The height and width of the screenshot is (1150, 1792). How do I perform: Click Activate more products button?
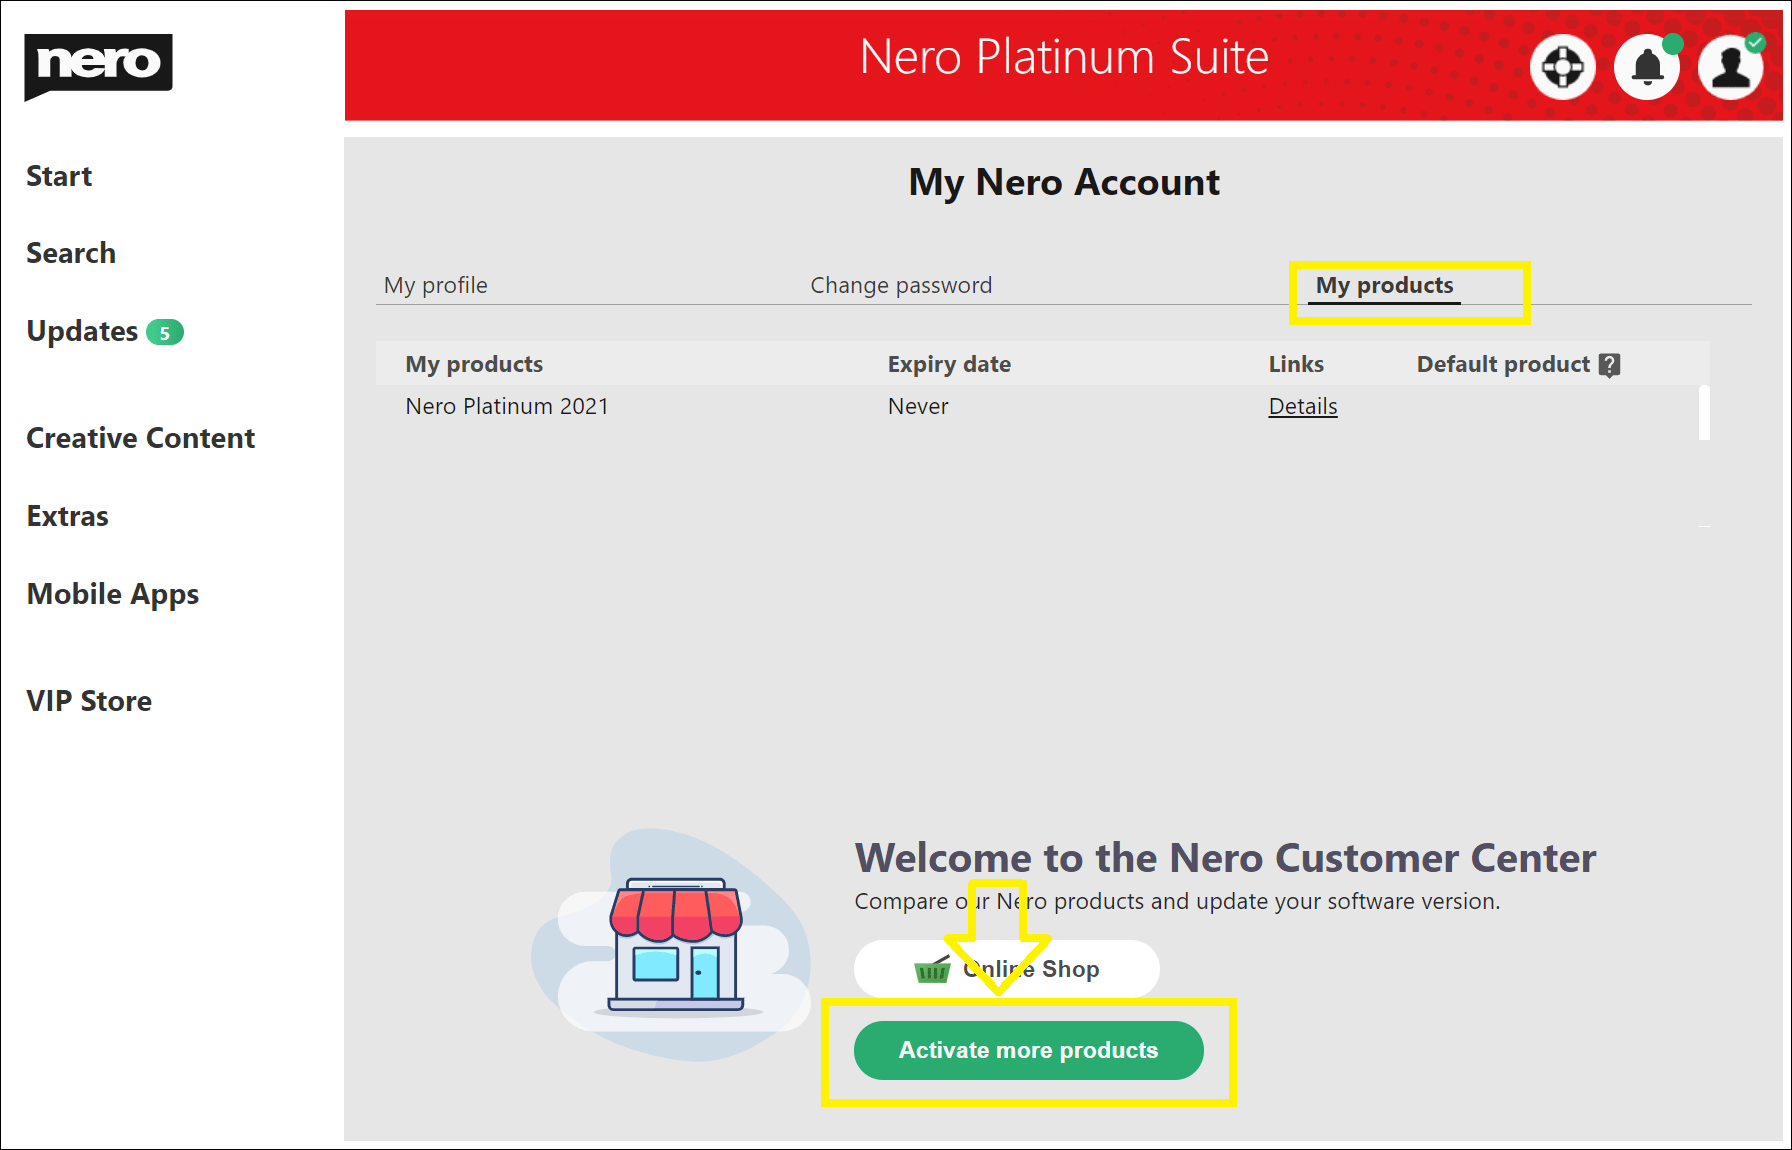click(1028, 1050)
